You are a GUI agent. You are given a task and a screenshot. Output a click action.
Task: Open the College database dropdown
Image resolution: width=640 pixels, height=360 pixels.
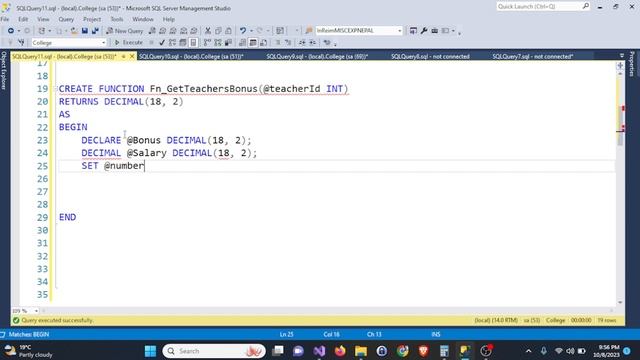[x=103, y=42]
